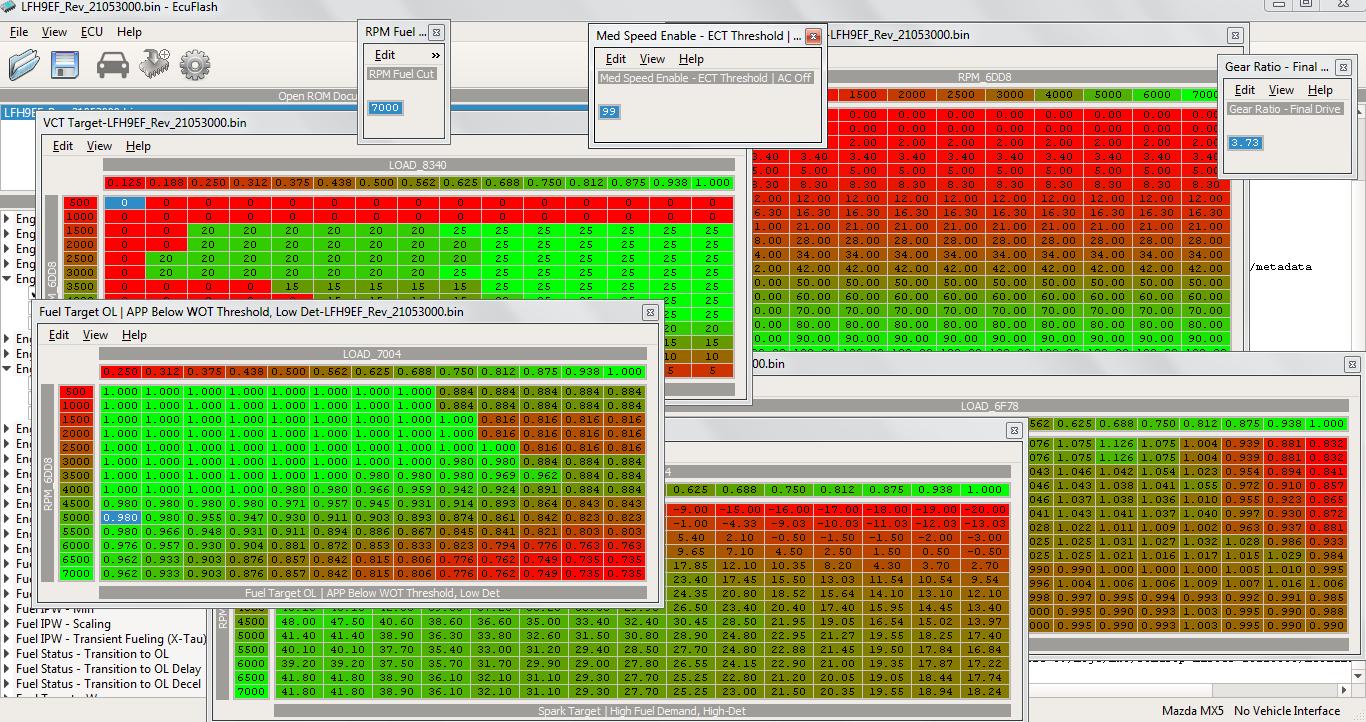Click the car icon in the toolbar
This screenshot has width=1366, height=722.
pyautogui.click(x=112, y=66)
